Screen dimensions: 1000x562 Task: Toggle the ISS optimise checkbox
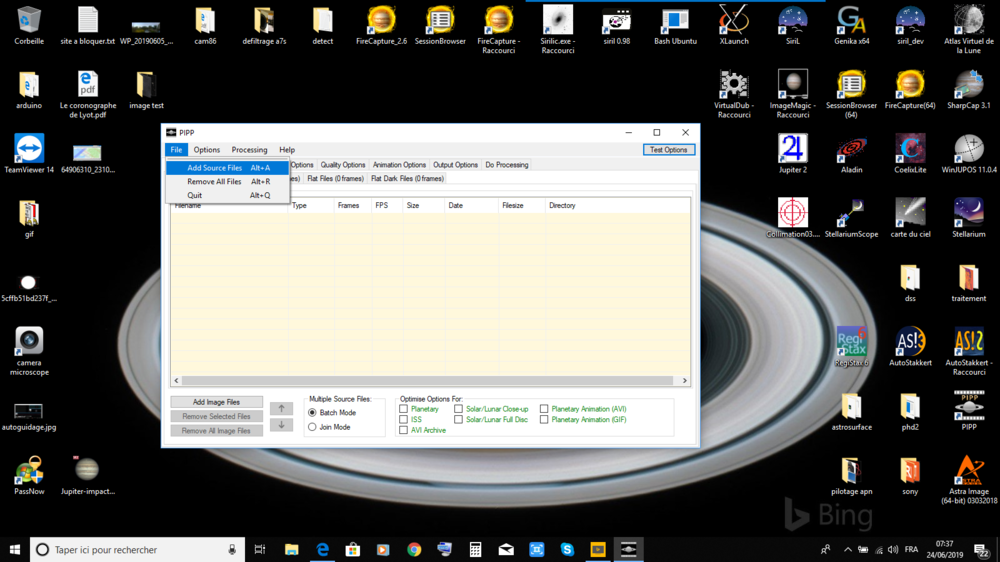403,420
